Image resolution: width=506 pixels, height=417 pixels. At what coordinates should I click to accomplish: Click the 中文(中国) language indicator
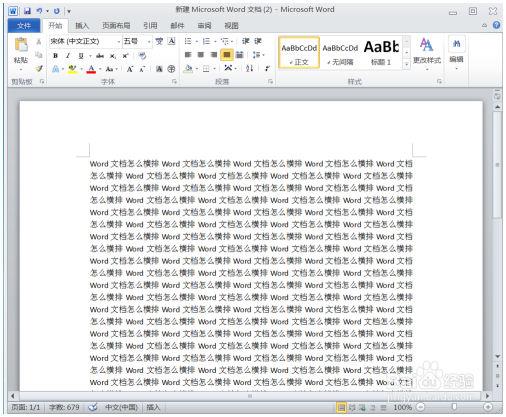pos(121,407)
